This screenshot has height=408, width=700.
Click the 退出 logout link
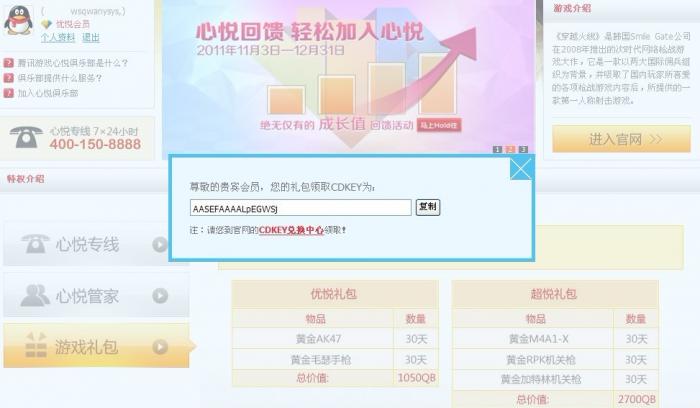pyautogui.click(x=91, y=37)
